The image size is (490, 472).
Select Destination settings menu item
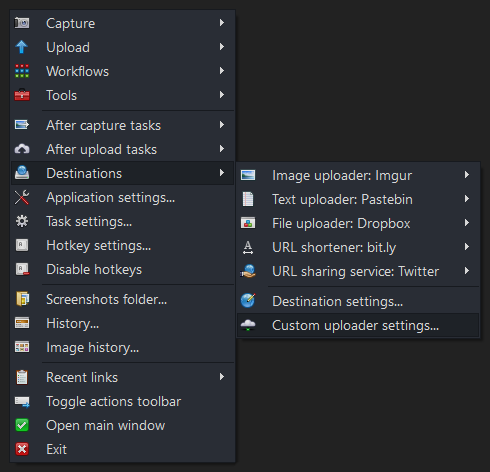[358, 301]
